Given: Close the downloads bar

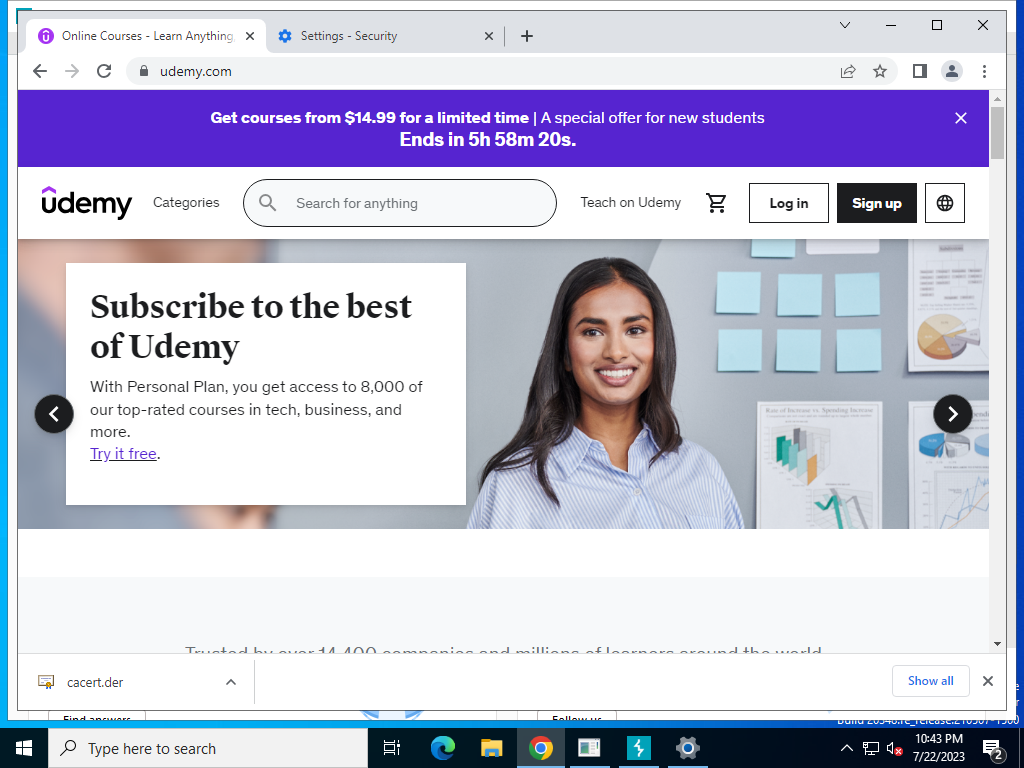Looking at the screenshot, I should pos(987,681).
